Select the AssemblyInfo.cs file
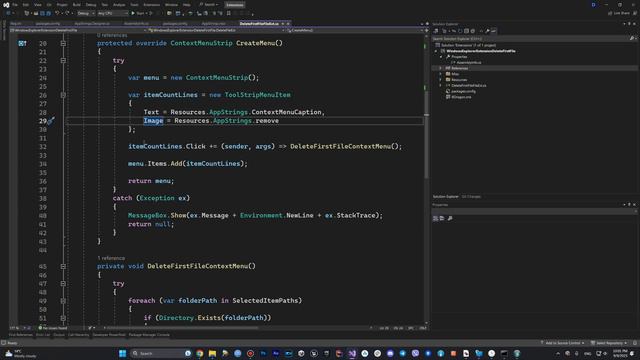Image resolution: width=640 pixels, height=360 pixels. [469, 62]
